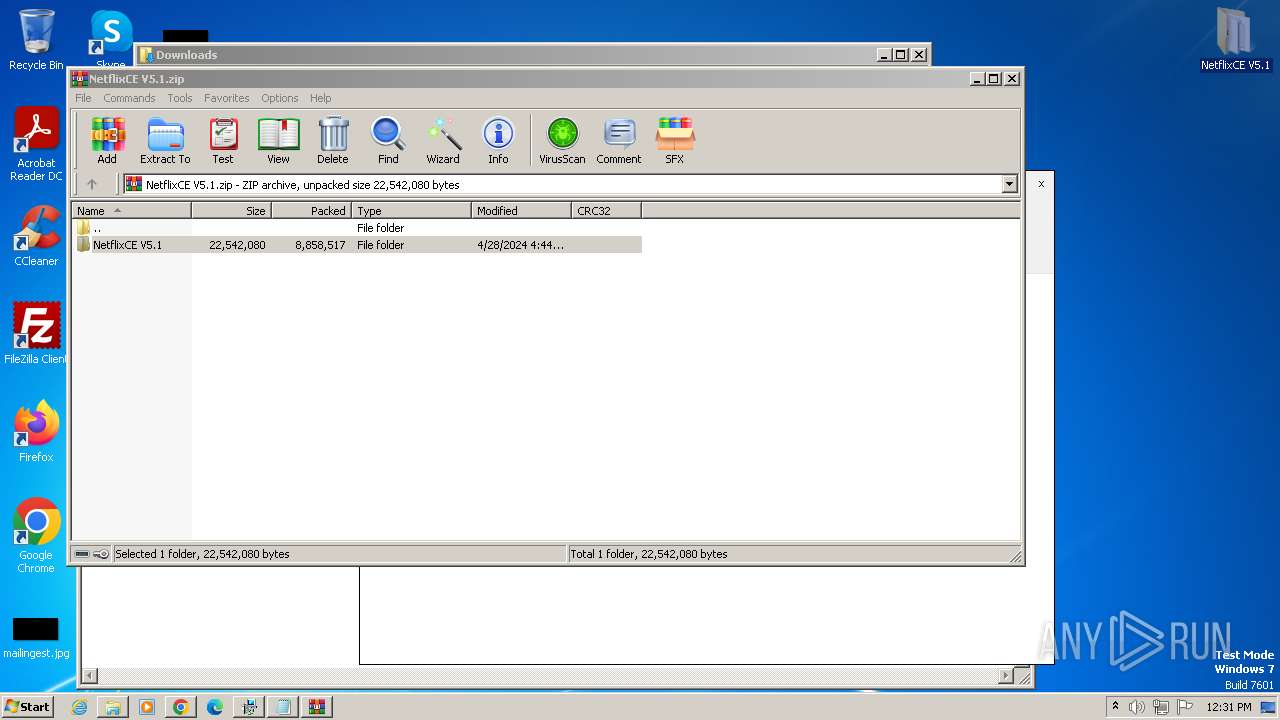
Task: Sort by the Type column header
Action: coord(411,211)
